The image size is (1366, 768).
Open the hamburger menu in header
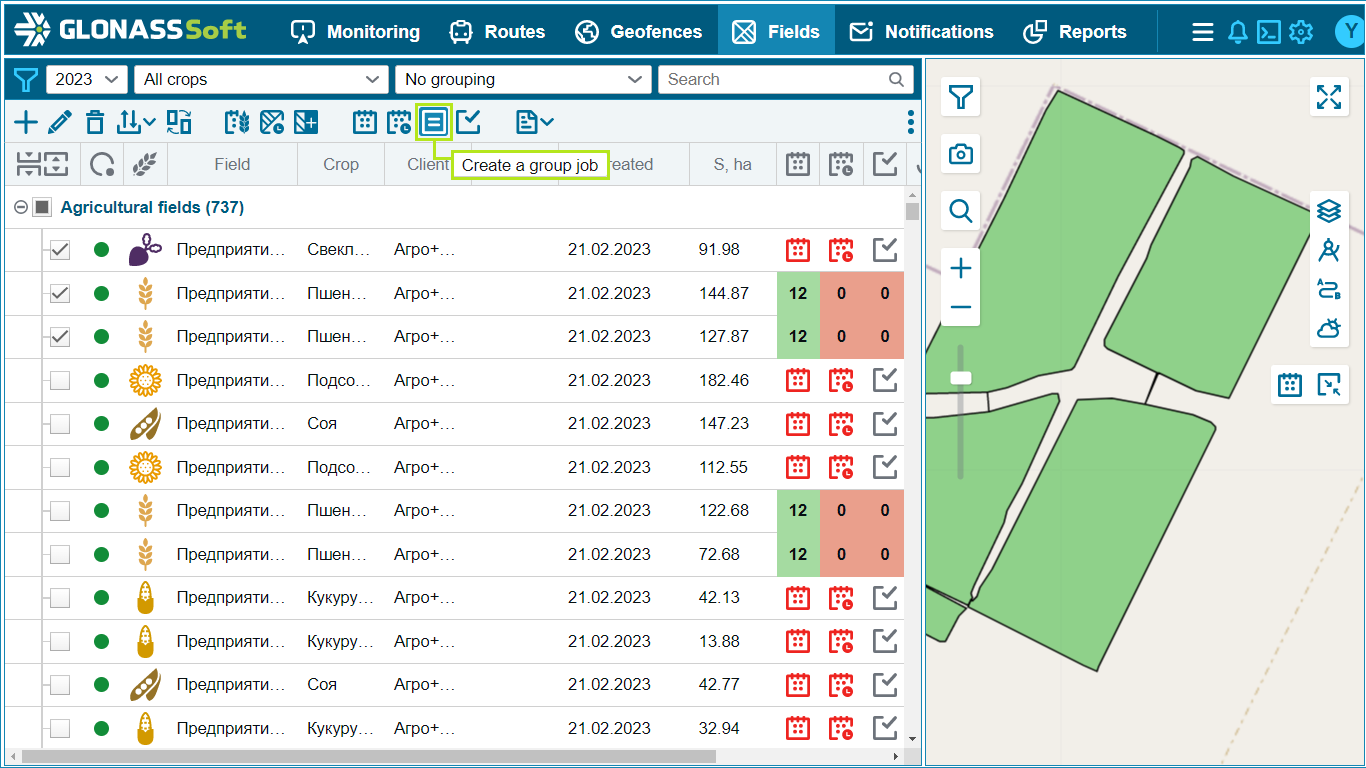tap(1203, 32)
